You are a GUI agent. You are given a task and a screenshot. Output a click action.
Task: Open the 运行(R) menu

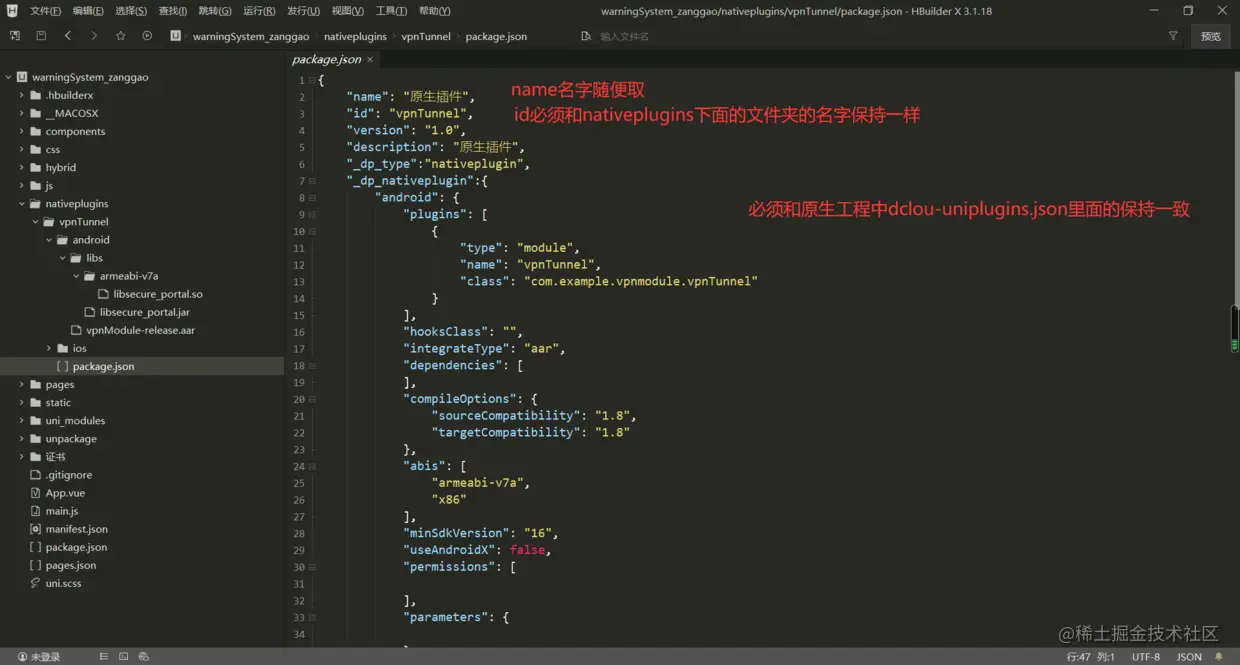(259, 11)
